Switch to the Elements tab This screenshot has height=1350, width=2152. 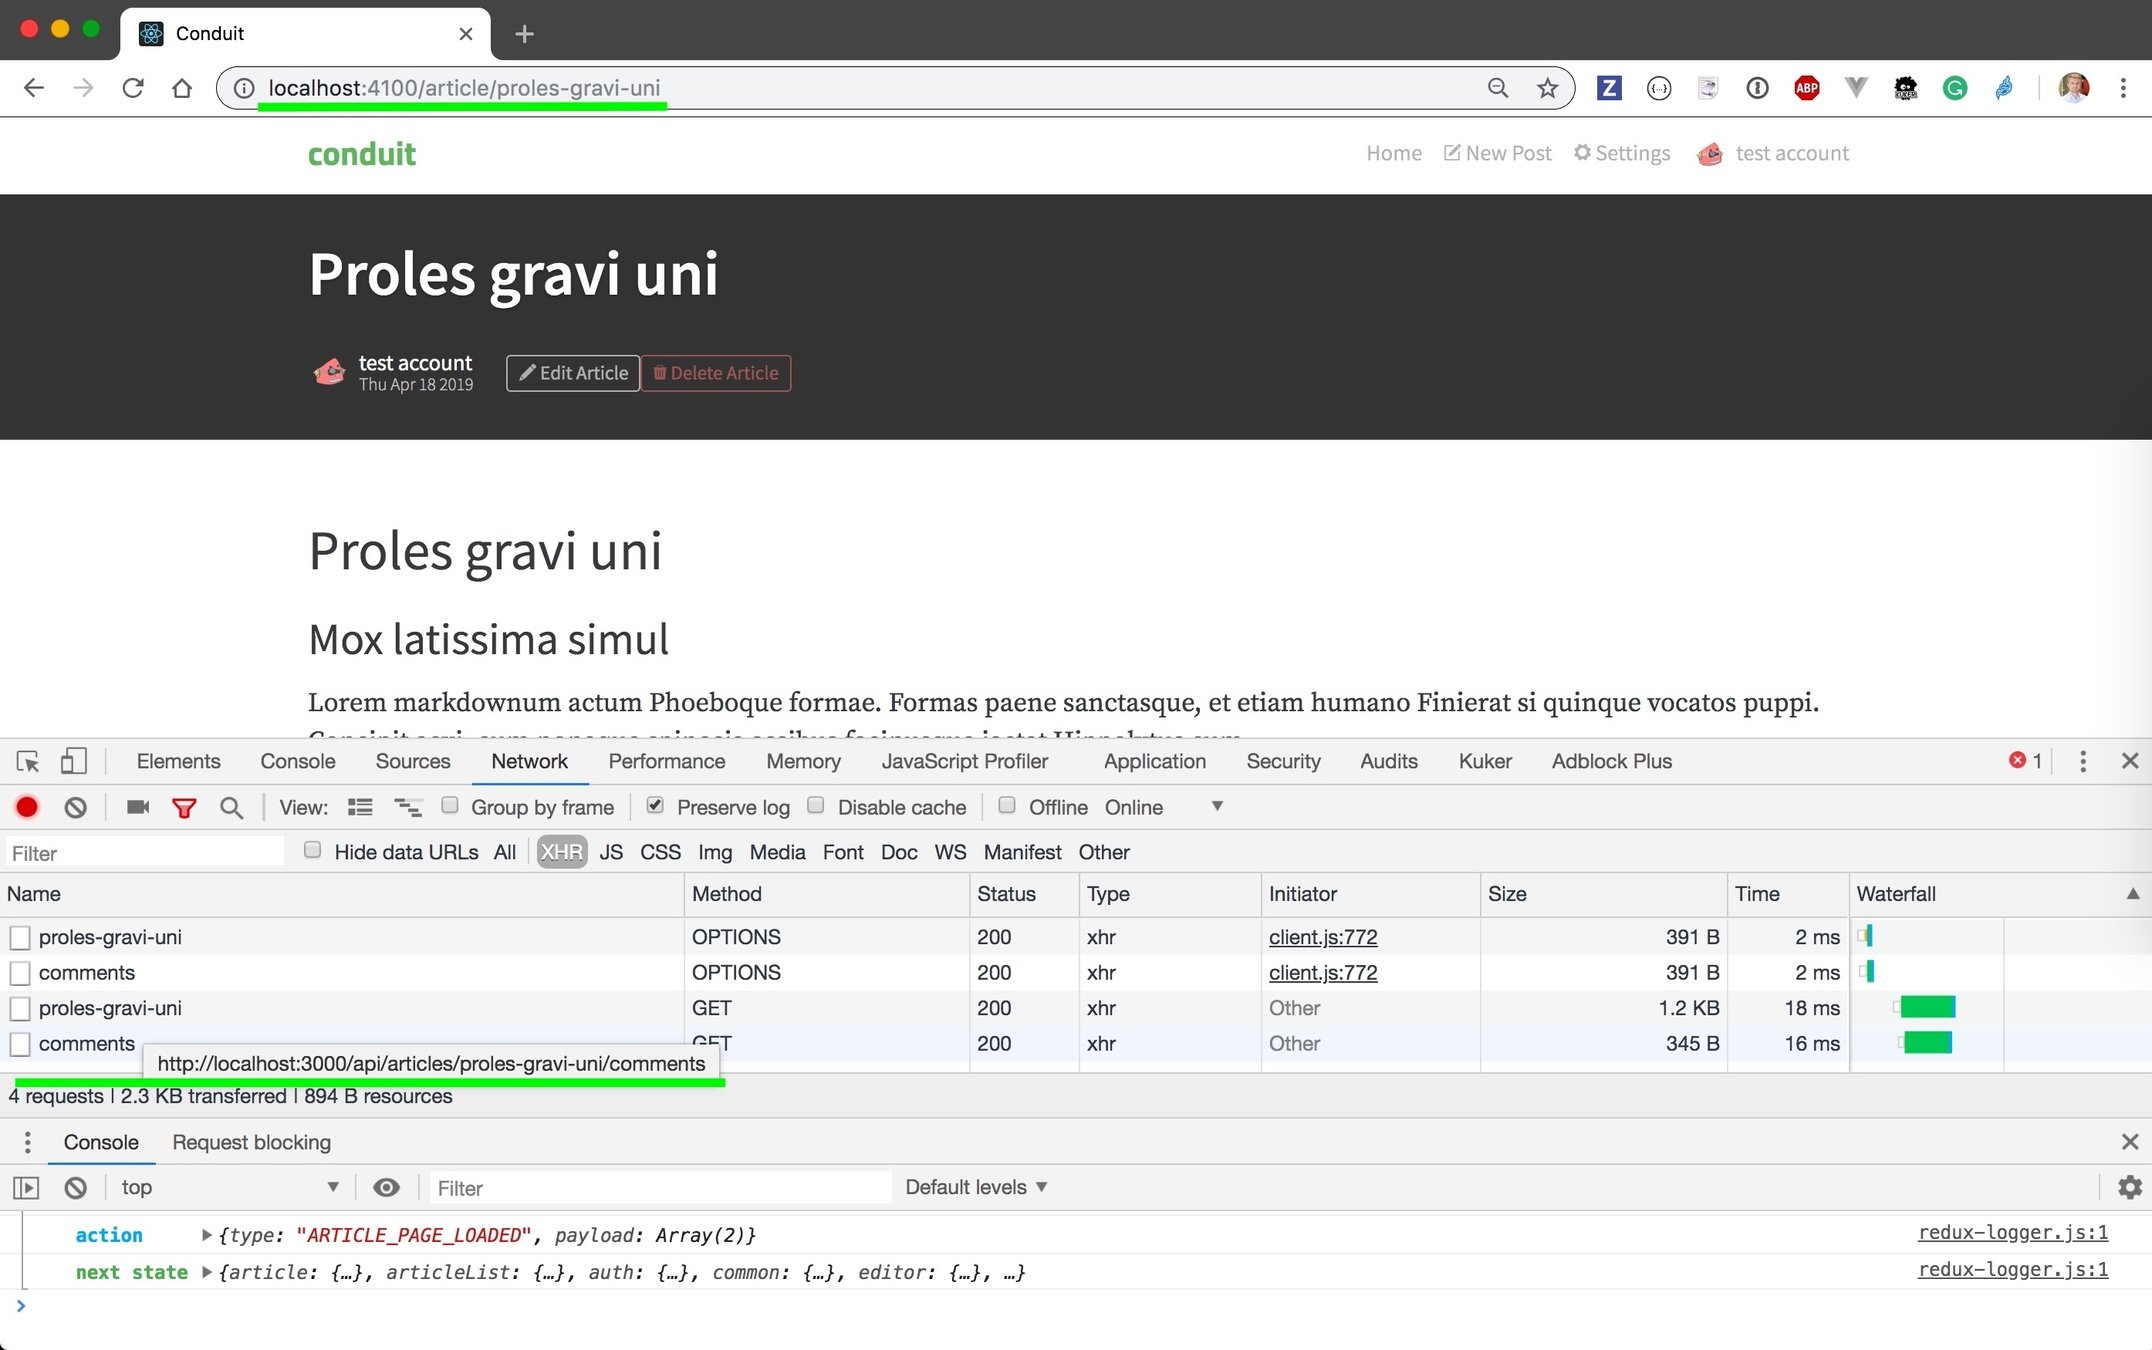point(178,761)
